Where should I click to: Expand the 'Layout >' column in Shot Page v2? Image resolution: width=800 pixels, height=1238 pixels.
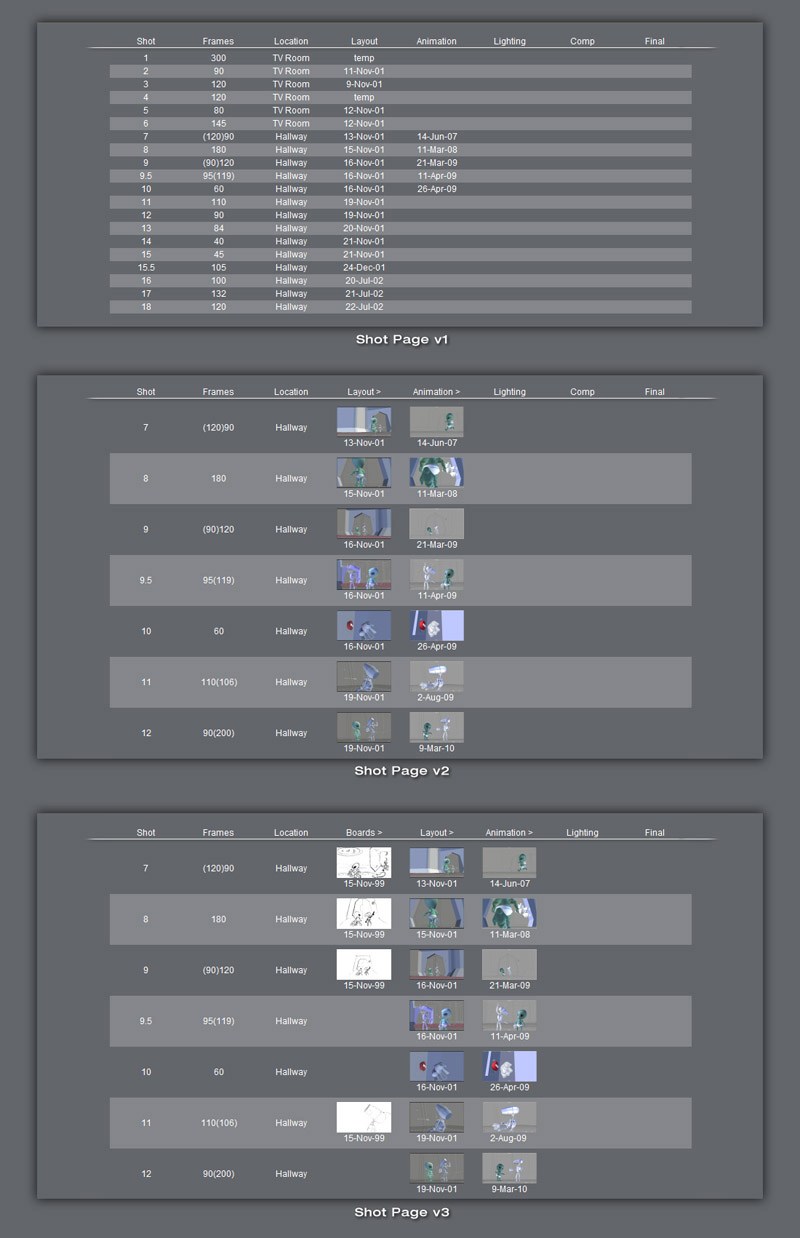[364, 392]
